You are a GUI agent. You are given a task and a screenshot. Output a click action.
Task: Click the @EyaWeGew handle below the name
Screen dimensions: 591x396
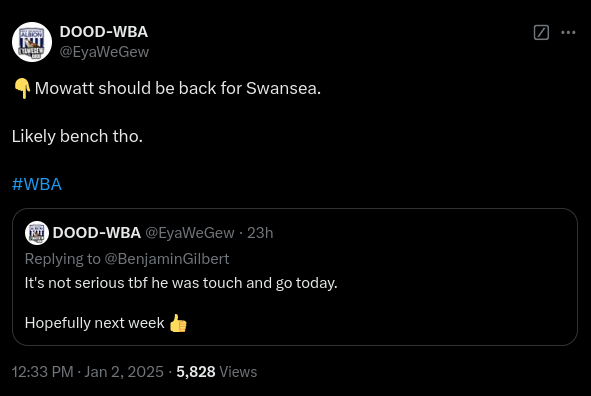pyautogui.click(x=104, y=52)
